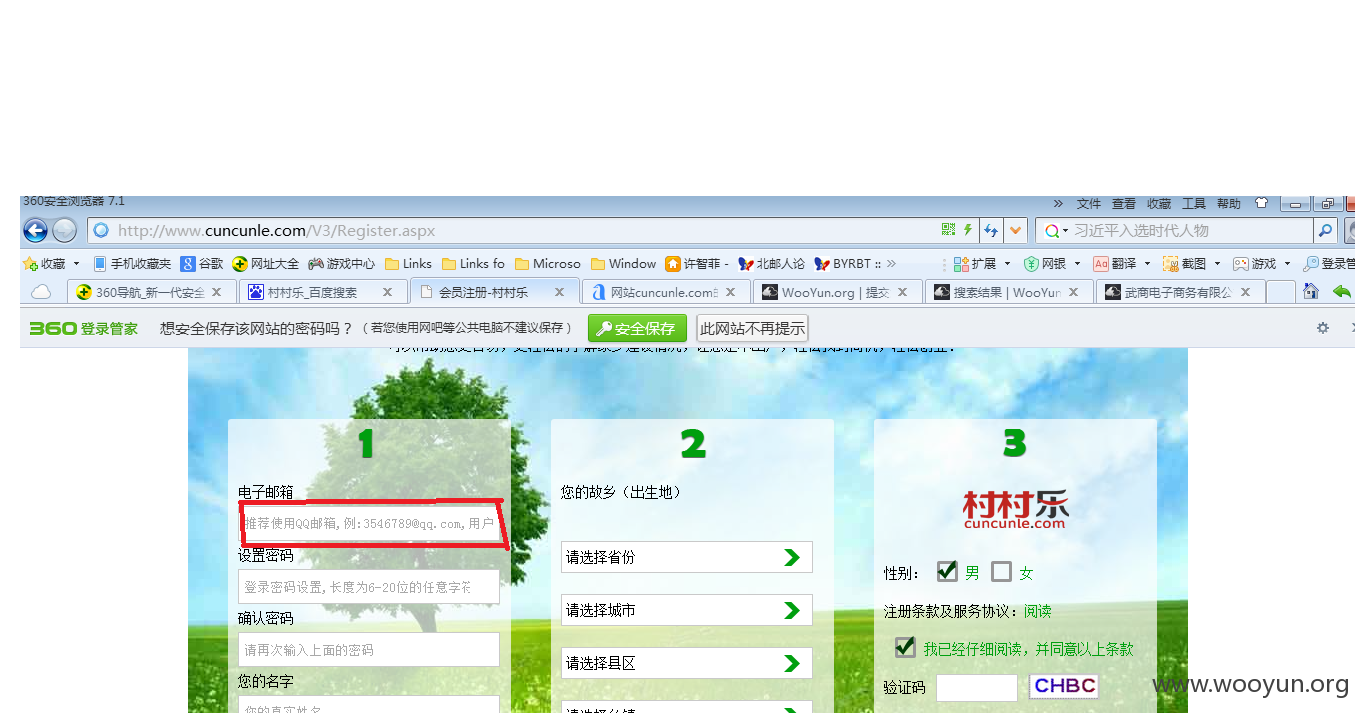The width and height of the screenshot is (1358, 713).
Task: Open the 阅读 terms link
Action: click(1037, 611)
